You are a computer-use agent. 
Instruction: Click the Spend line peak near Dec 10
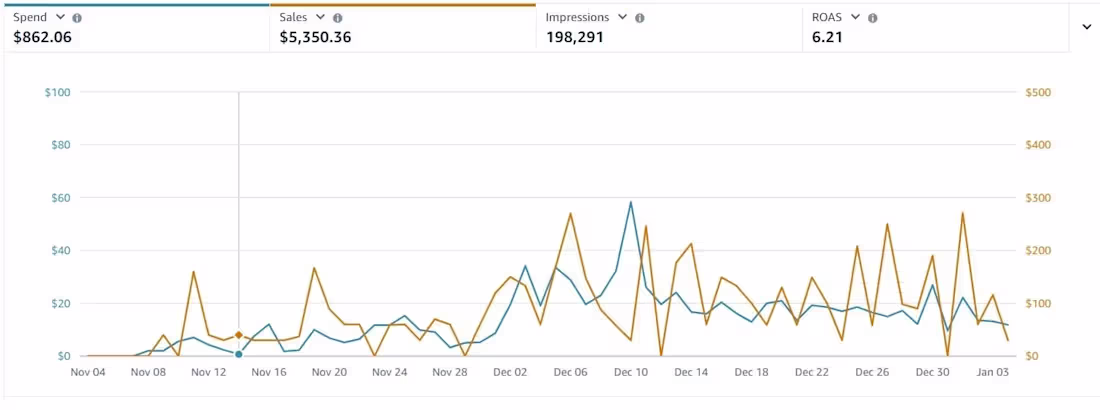(x=631, y=203)
